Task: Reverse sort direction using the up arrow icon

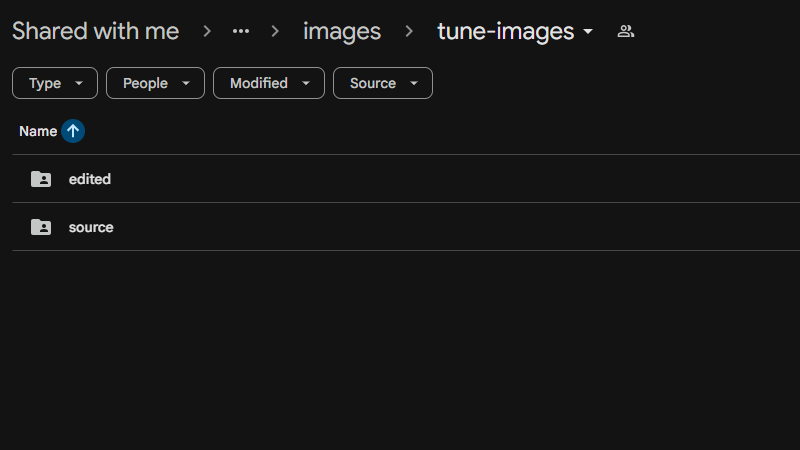Action: pyautogui.click(x=73, y=131)
